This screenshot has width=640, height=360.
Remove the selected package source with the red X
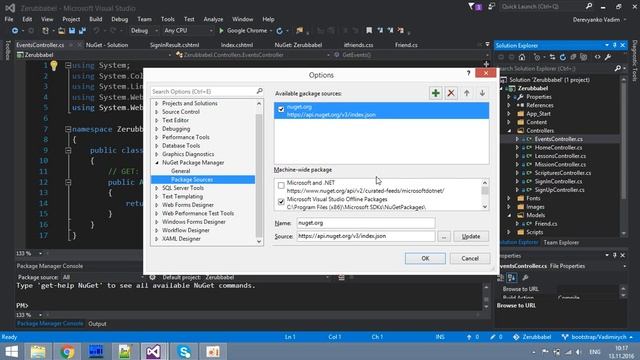coord(451,93)
